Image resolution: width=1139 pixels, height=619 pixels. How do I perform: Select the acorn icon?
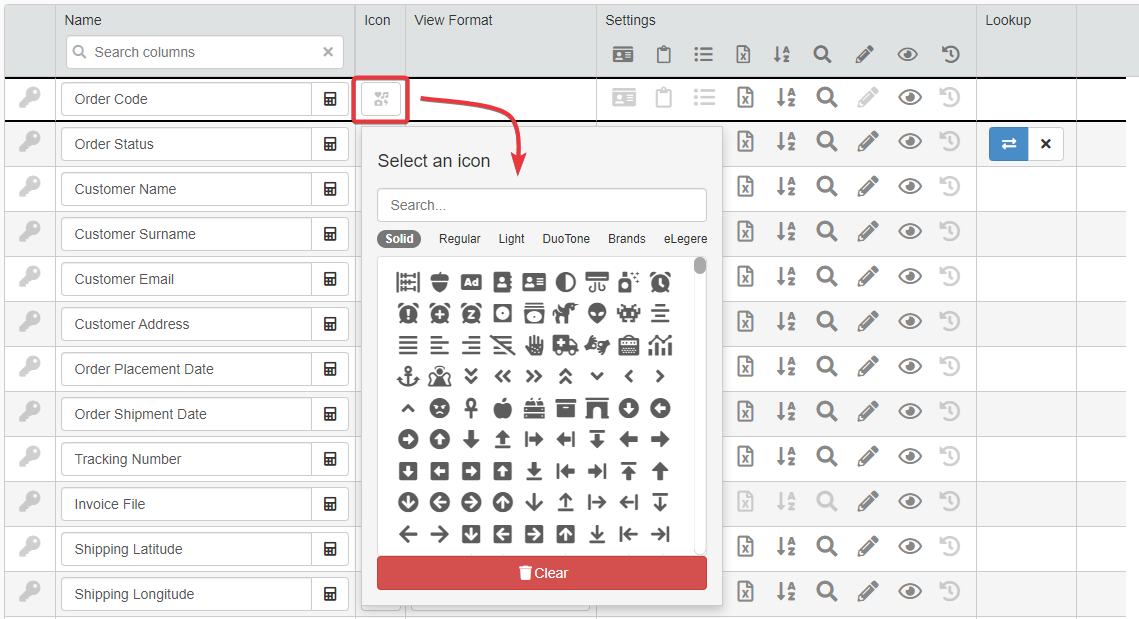pyautogui.click(x=439, y=282)
